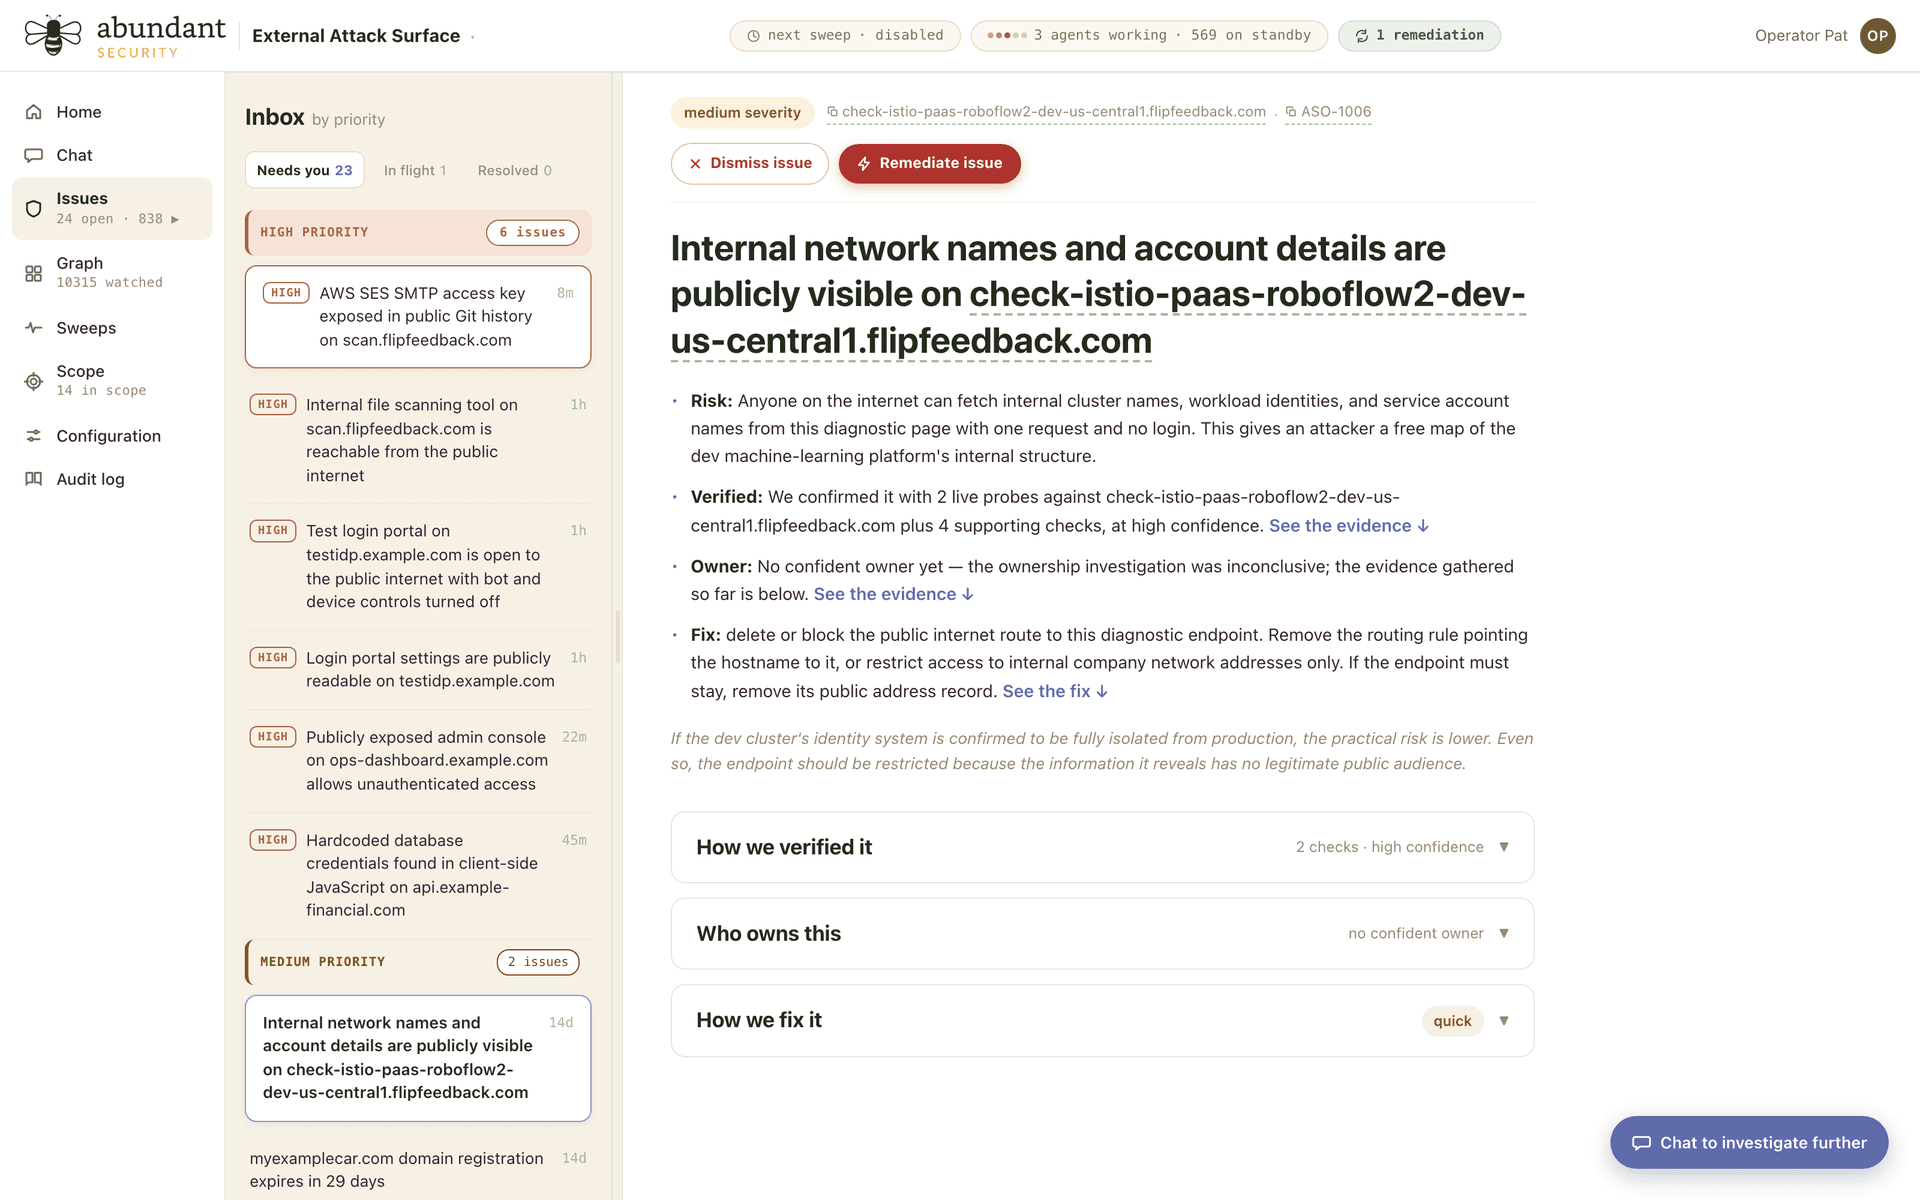The height and width of the screenshot is (1200, 1920).
Task: Open the Operator Pat OP avatar
Action: pos(1877,36)
